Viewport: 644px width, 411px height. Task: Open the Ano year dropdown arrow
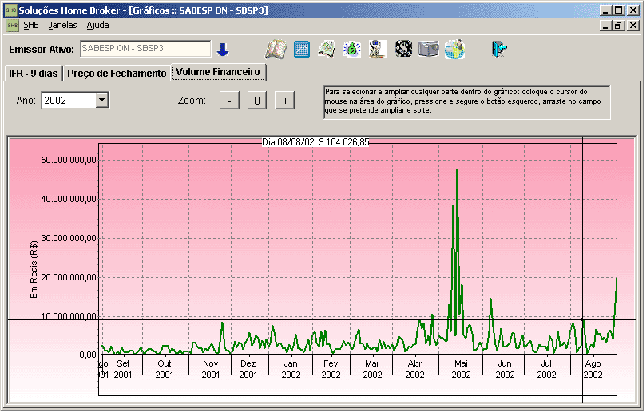point(102,100)
